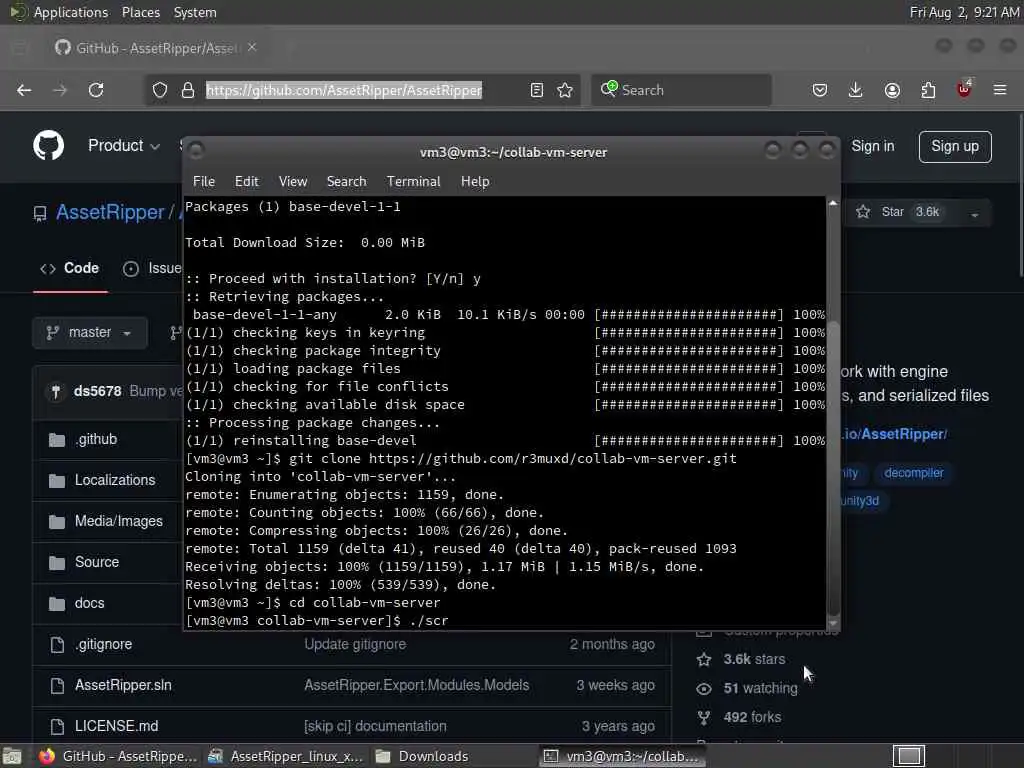Expand the Star list dropdown arrow
1024x768 pixels.
pyautogui.click(x=974, y=214)
